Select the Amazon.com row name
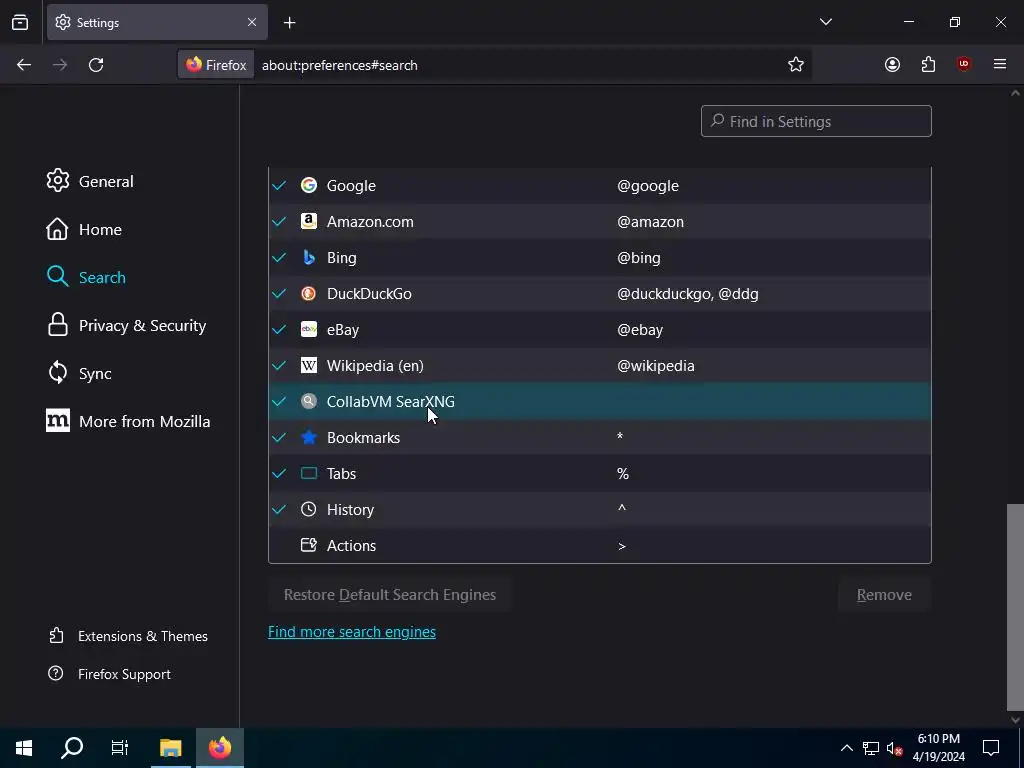The height and width of the screenshot is (768, 1024). [x=370, y=221]
